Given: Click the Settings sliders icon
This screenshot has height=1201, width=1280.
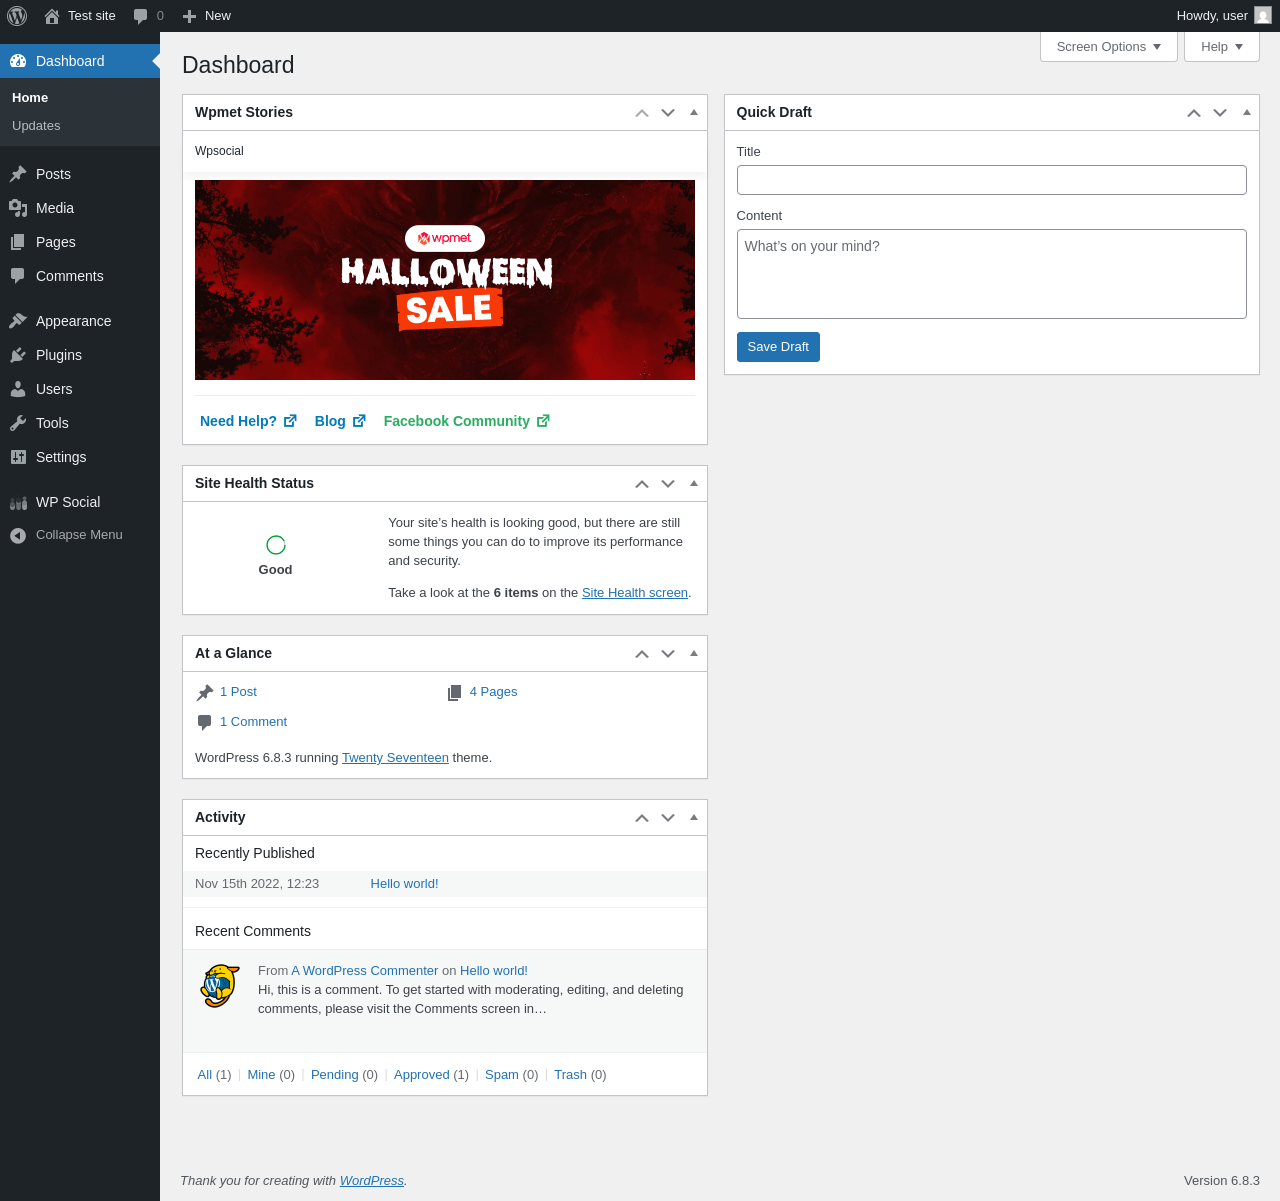Looking at the screenshot, I should click(x=18, y=457).
